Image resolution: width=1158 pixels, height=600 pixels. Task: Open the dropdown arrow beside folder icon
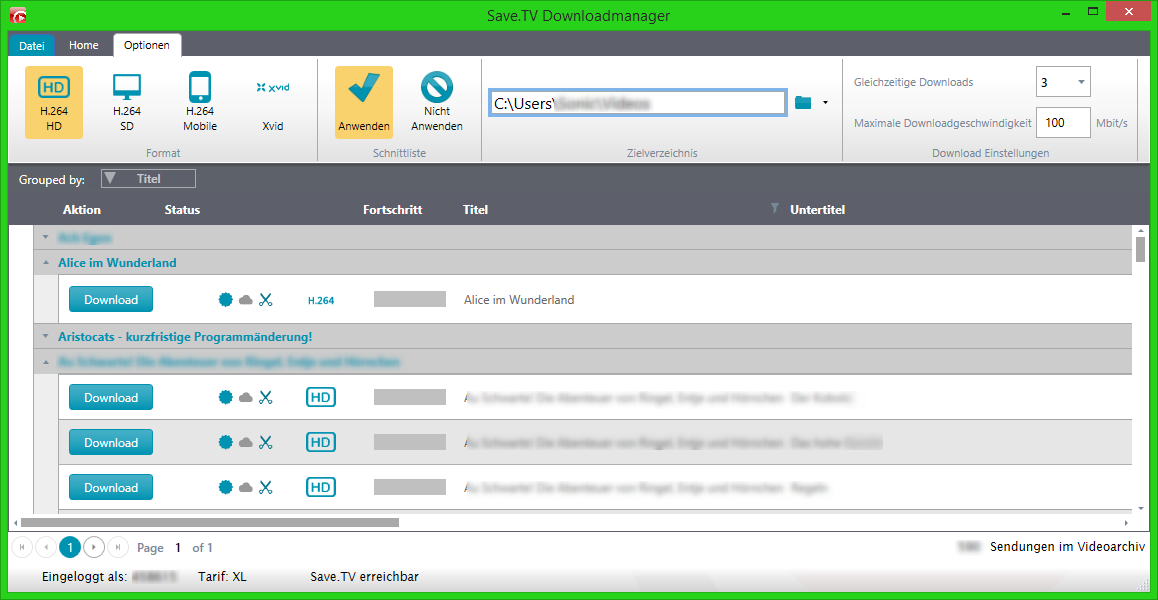point(825,102)
